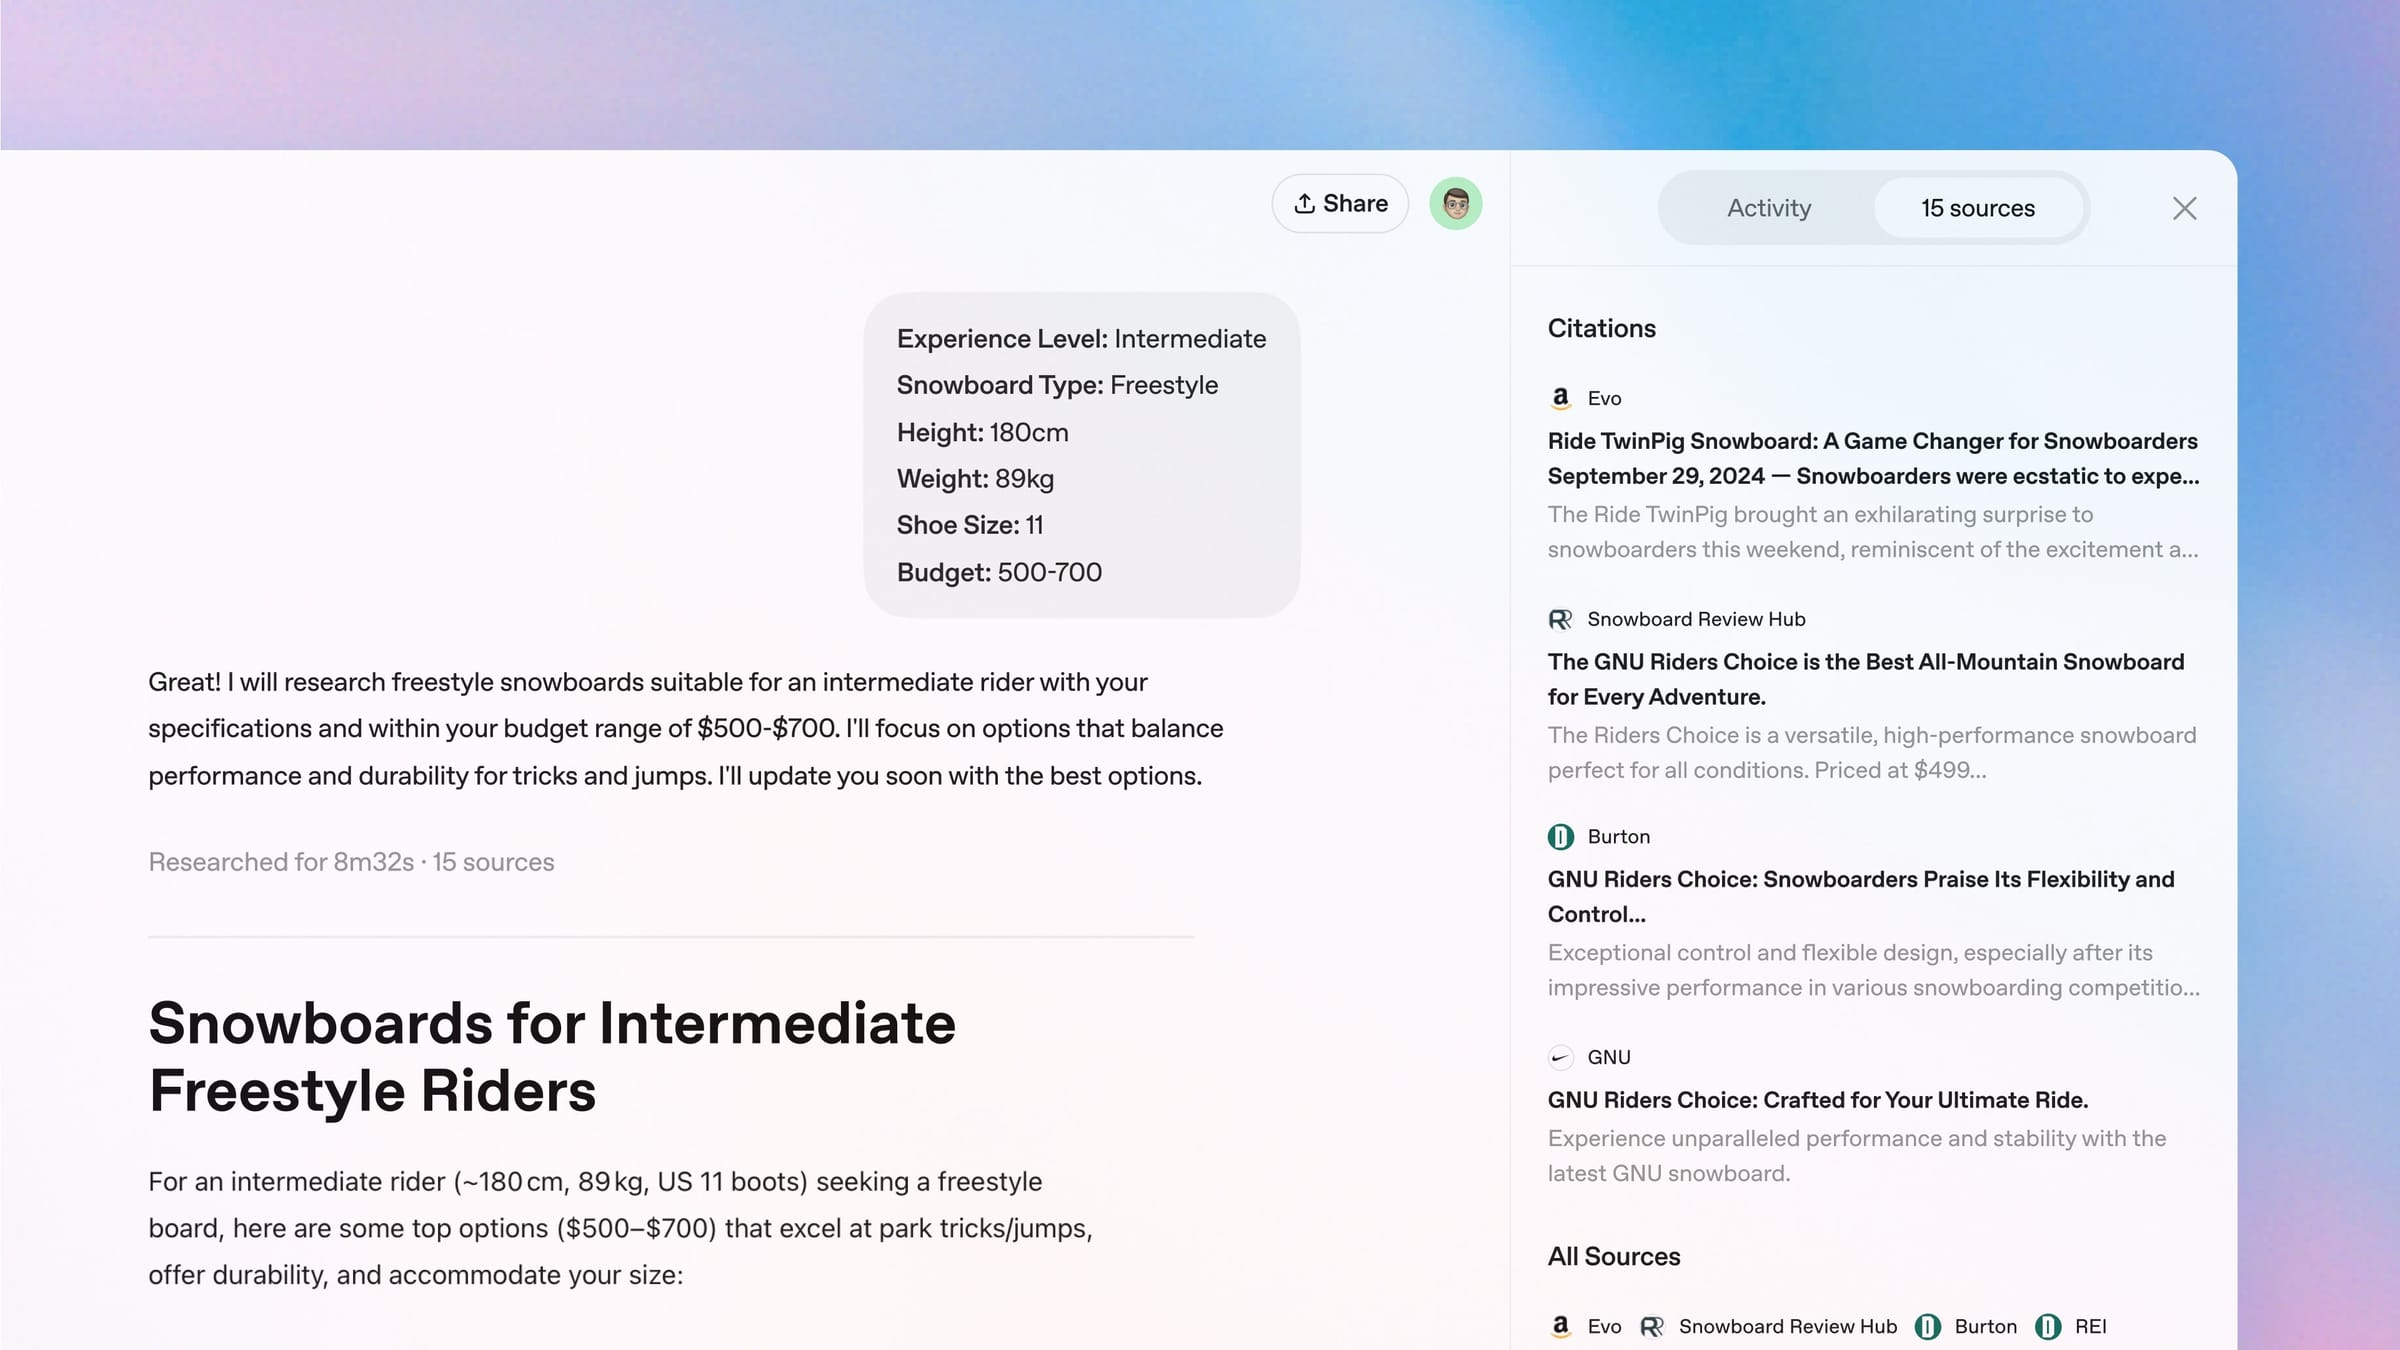2400x1350 pixels.
Task: Switch to the Activity tab
Action: pyautogui.click(x=1768, y=208)
